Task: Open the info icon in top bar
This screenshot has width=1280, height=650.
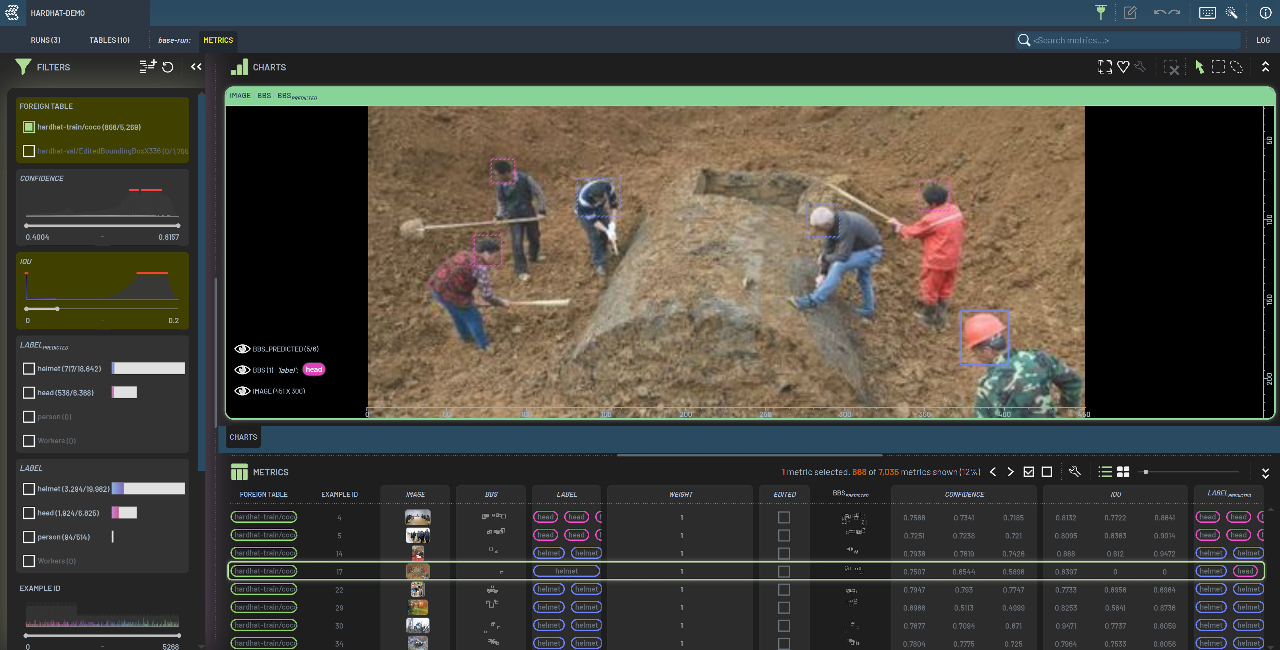Action: coord(1265,13)
